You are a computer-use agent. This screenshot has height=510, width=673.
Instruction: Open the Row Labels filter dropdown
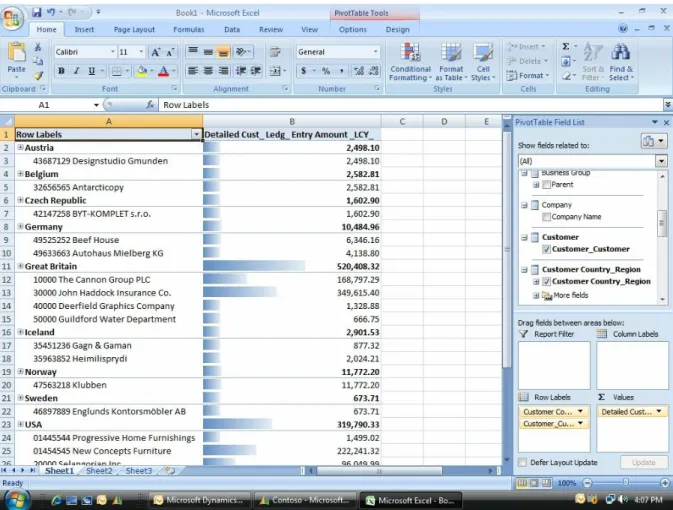[197, 134]
